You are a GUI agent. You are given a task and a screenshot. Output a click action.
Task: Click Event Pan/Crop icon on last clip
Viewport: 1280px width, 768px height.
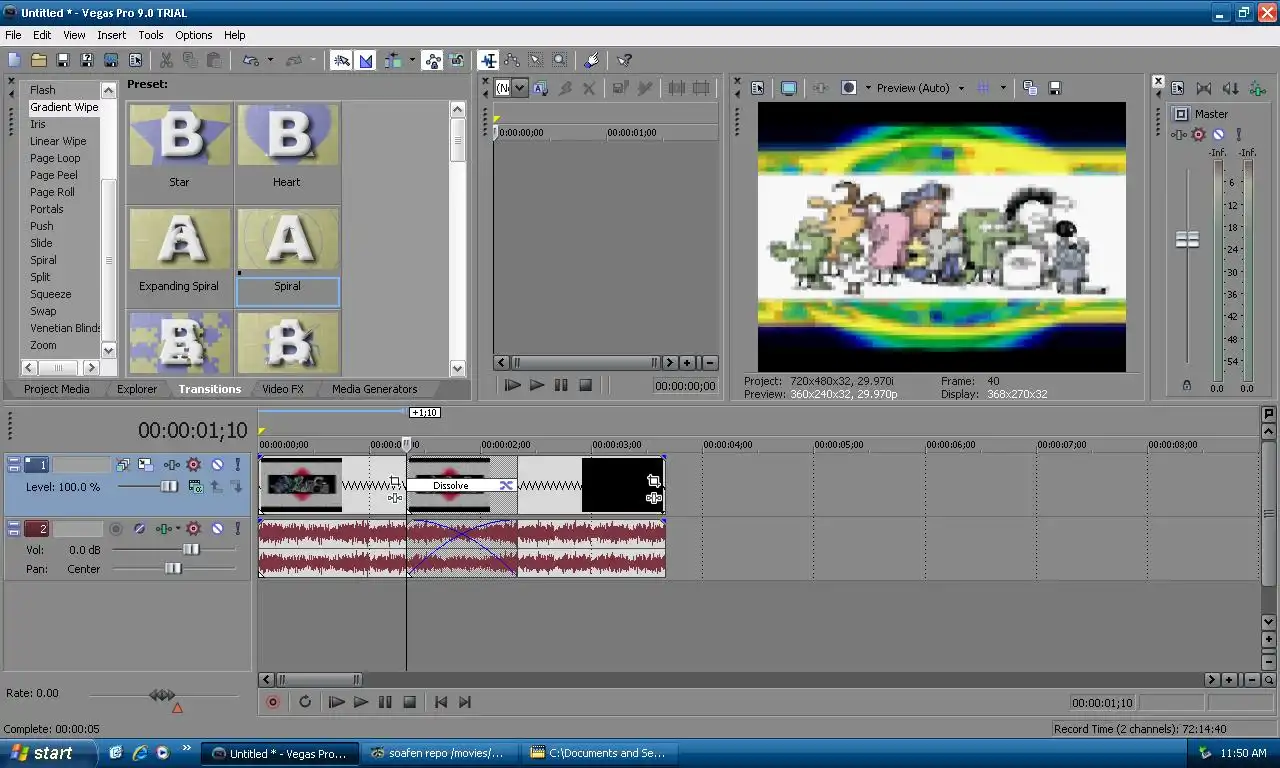[x=653, y=481]
